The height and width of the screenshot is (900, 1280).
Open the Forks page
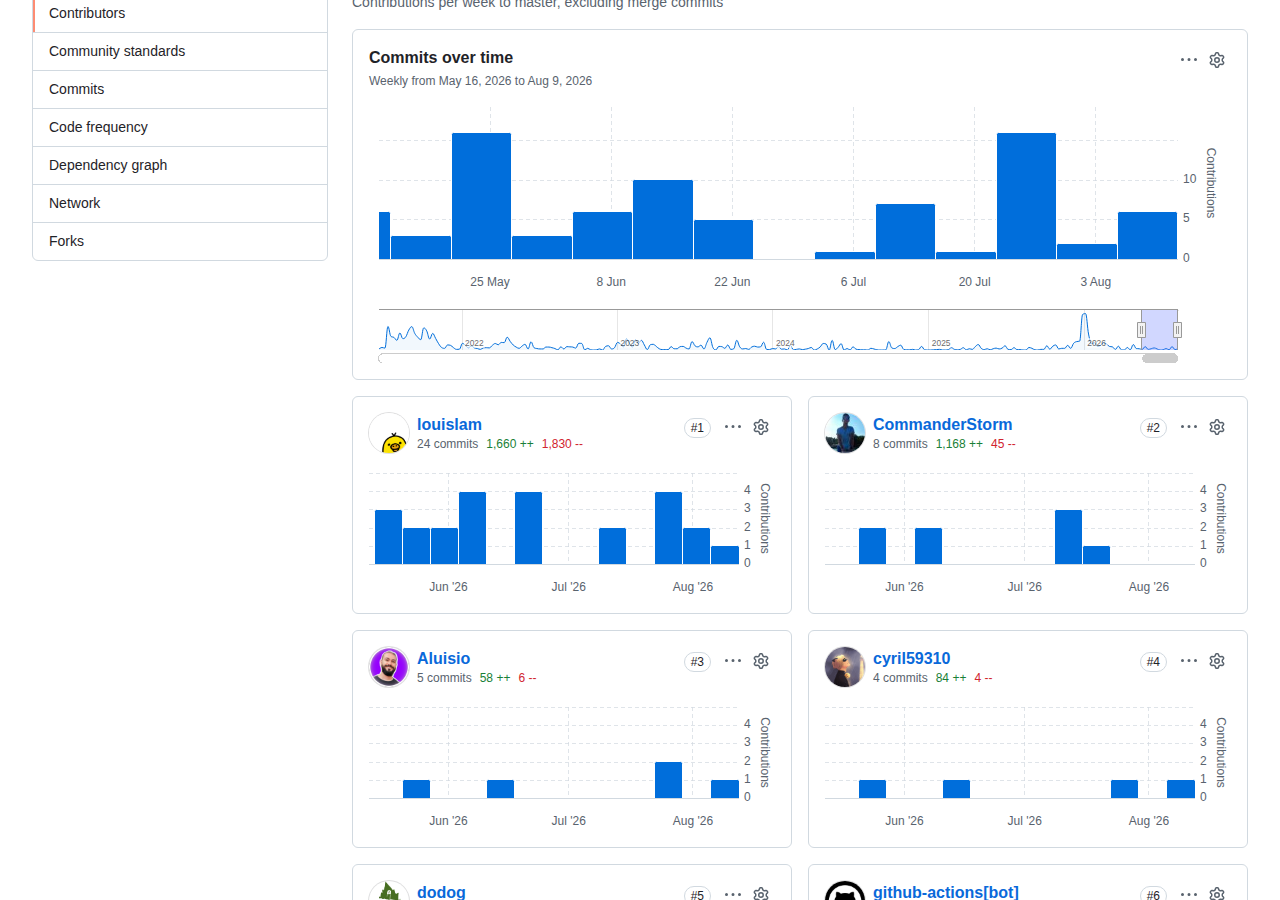click(x=180, y=241)
